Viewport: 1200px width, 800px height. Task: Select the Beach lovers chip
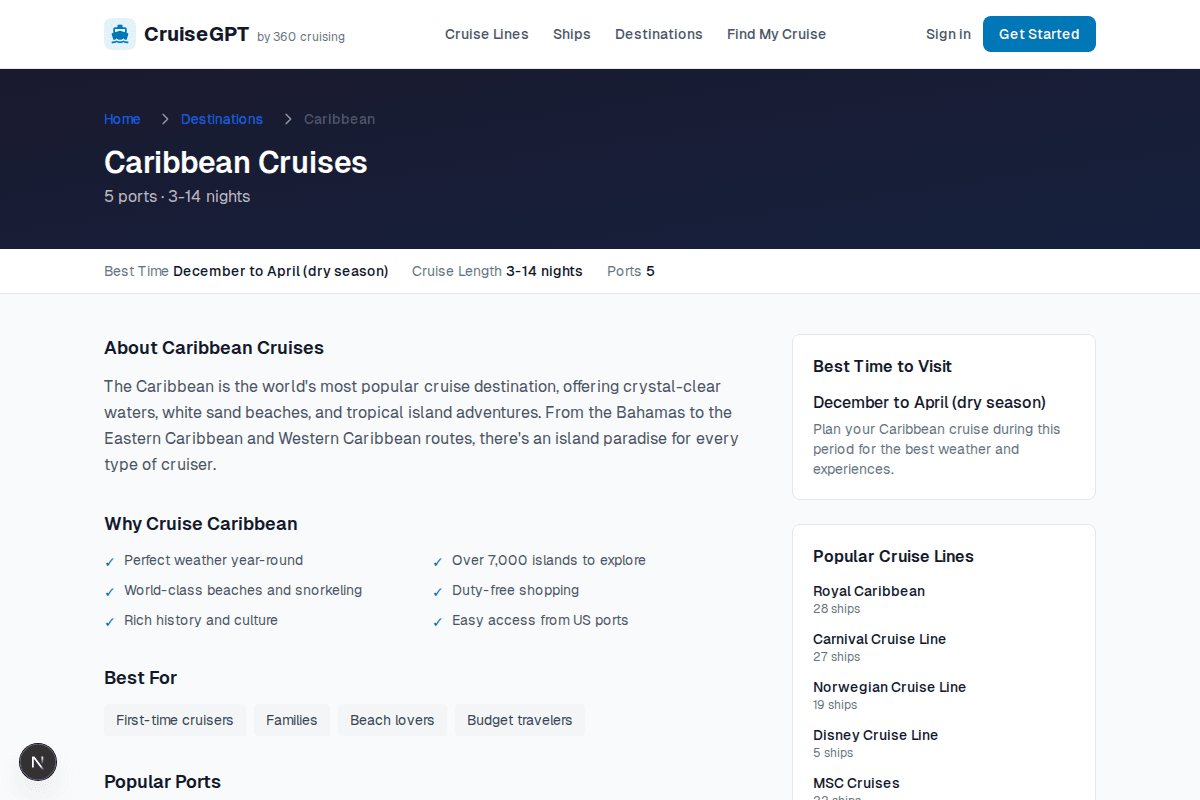click(391, 720)
